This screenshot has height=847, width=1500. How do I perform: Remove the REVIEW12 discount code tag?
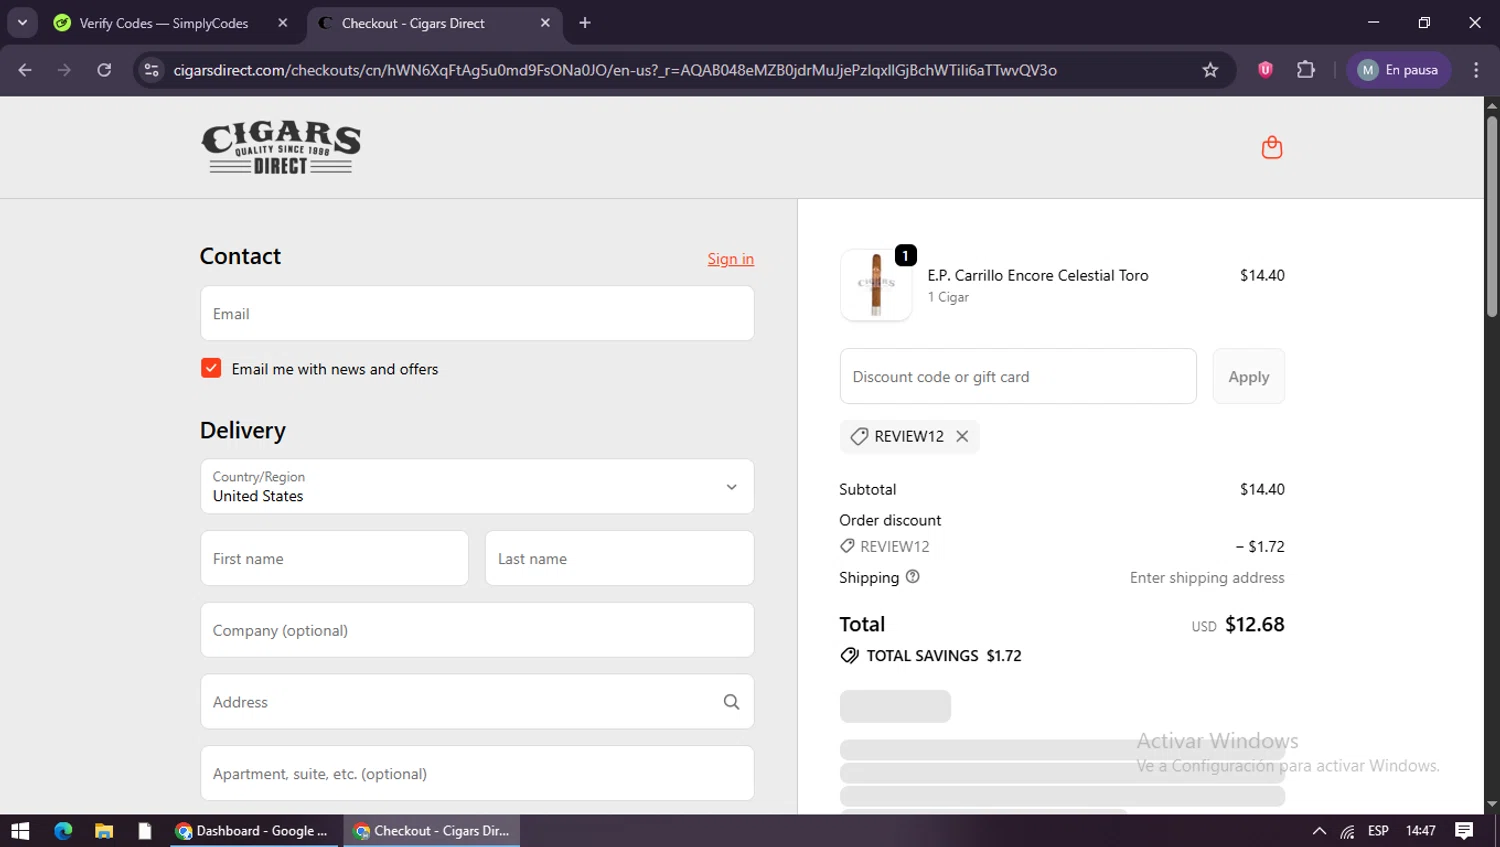click(x=962, y=436)
